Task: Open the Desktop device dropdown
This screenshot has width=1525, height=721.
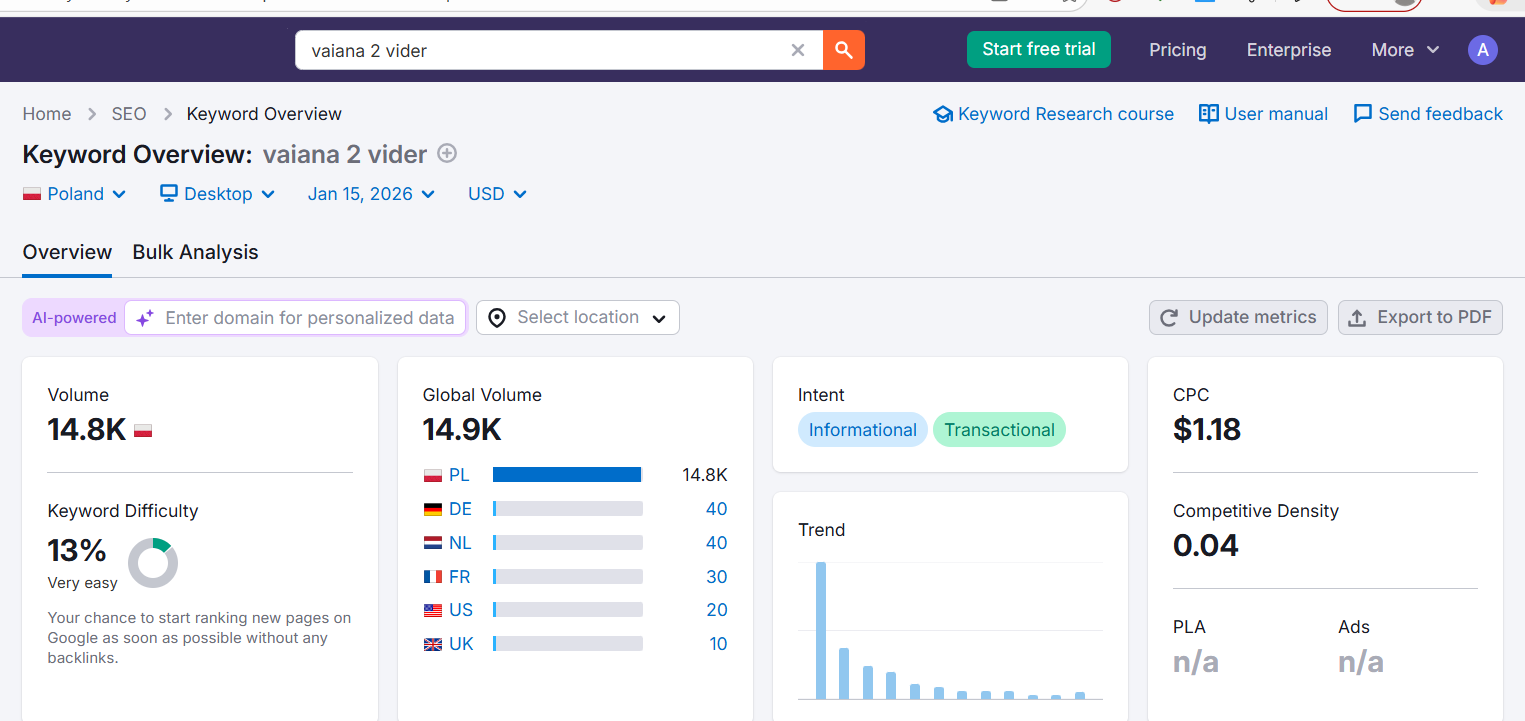Action: point(217,194)
